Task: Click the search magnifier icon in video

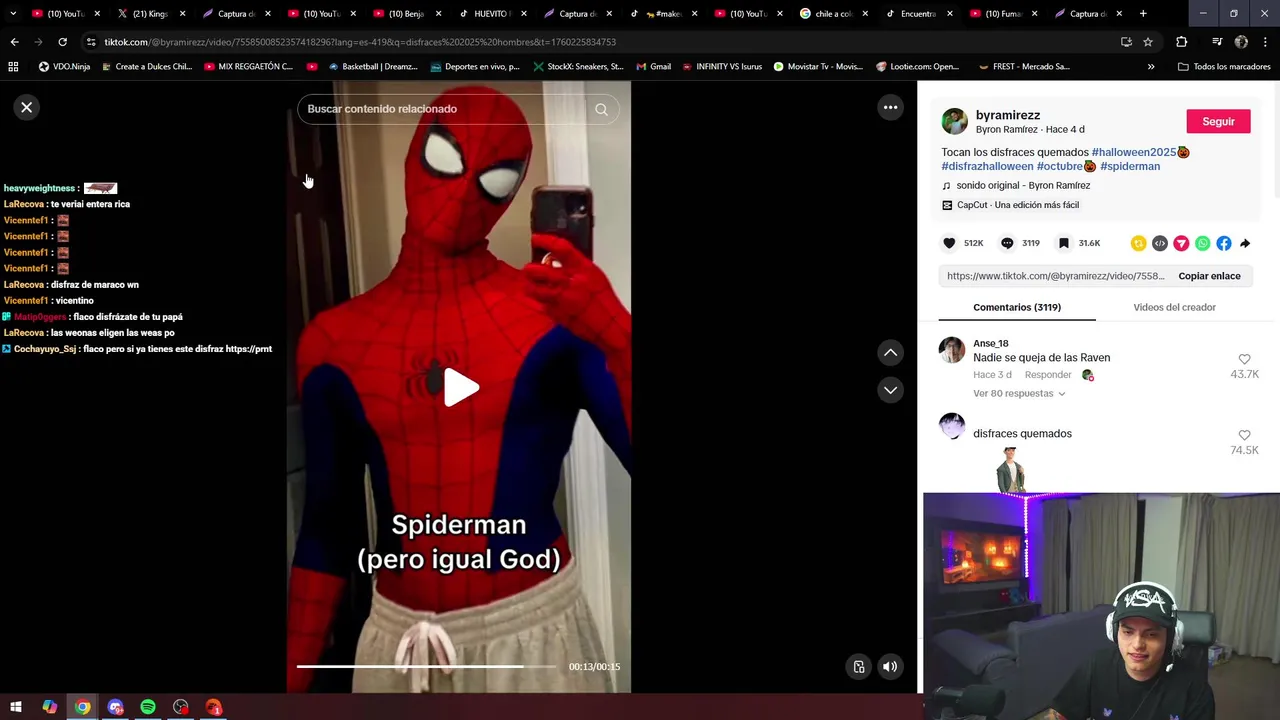Action: click(601, 109)
